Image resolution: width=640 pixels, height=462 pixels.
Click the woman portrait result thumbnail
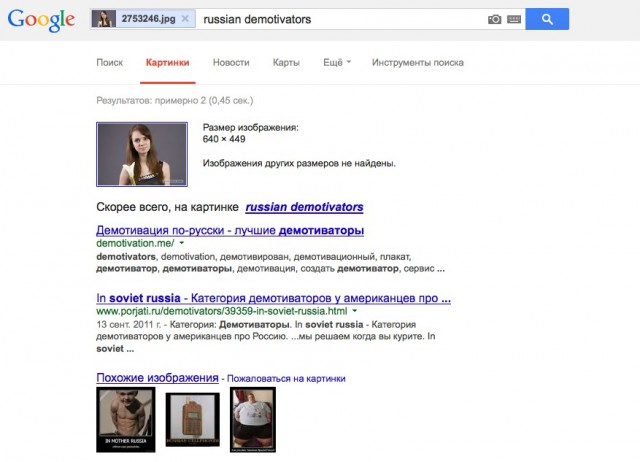coord(142,154)
